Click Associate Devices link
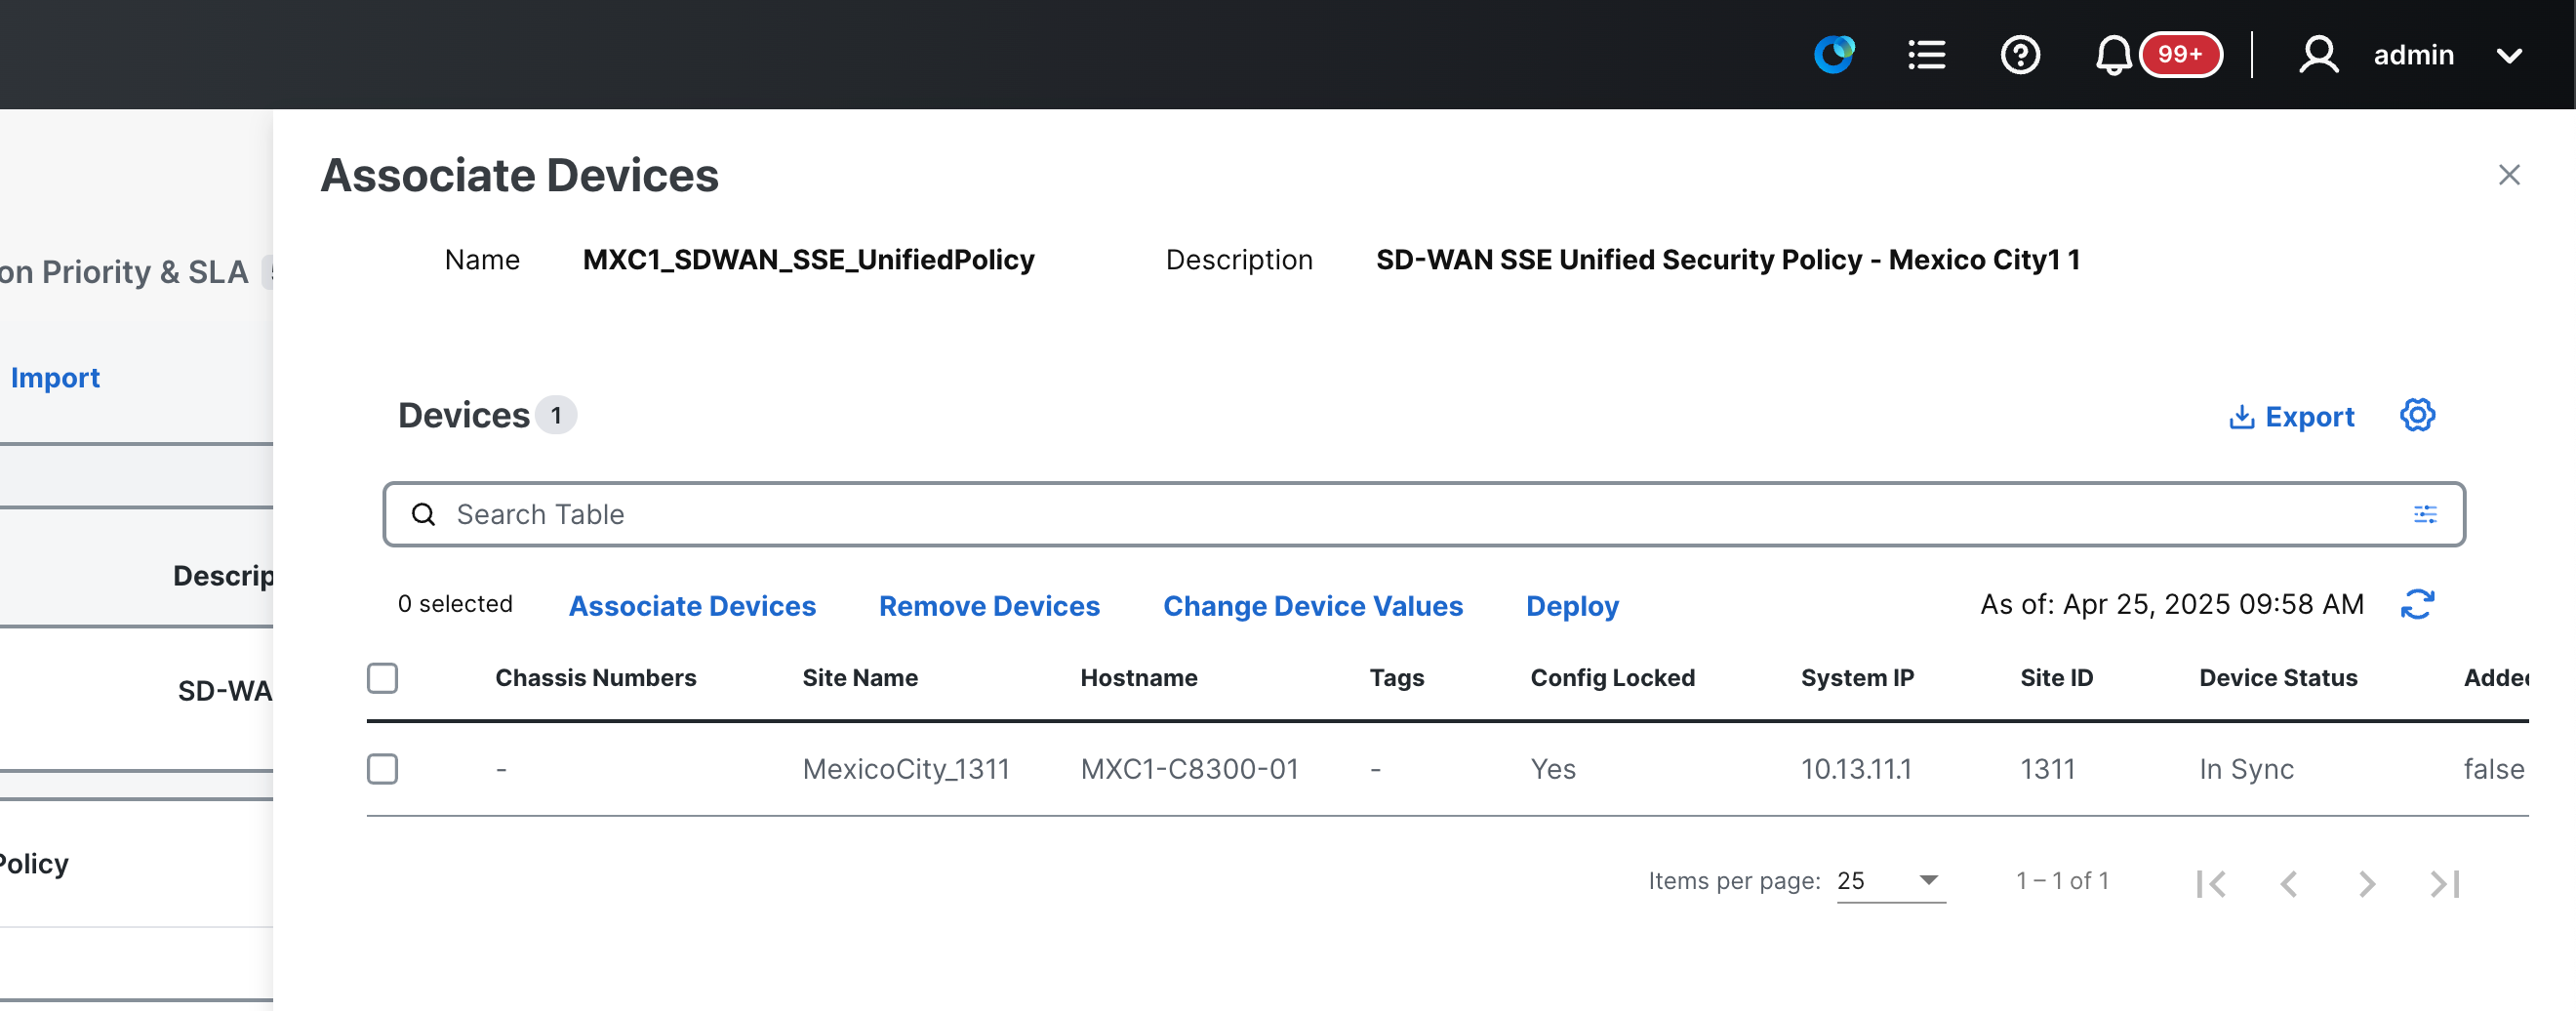 (692, 605)
